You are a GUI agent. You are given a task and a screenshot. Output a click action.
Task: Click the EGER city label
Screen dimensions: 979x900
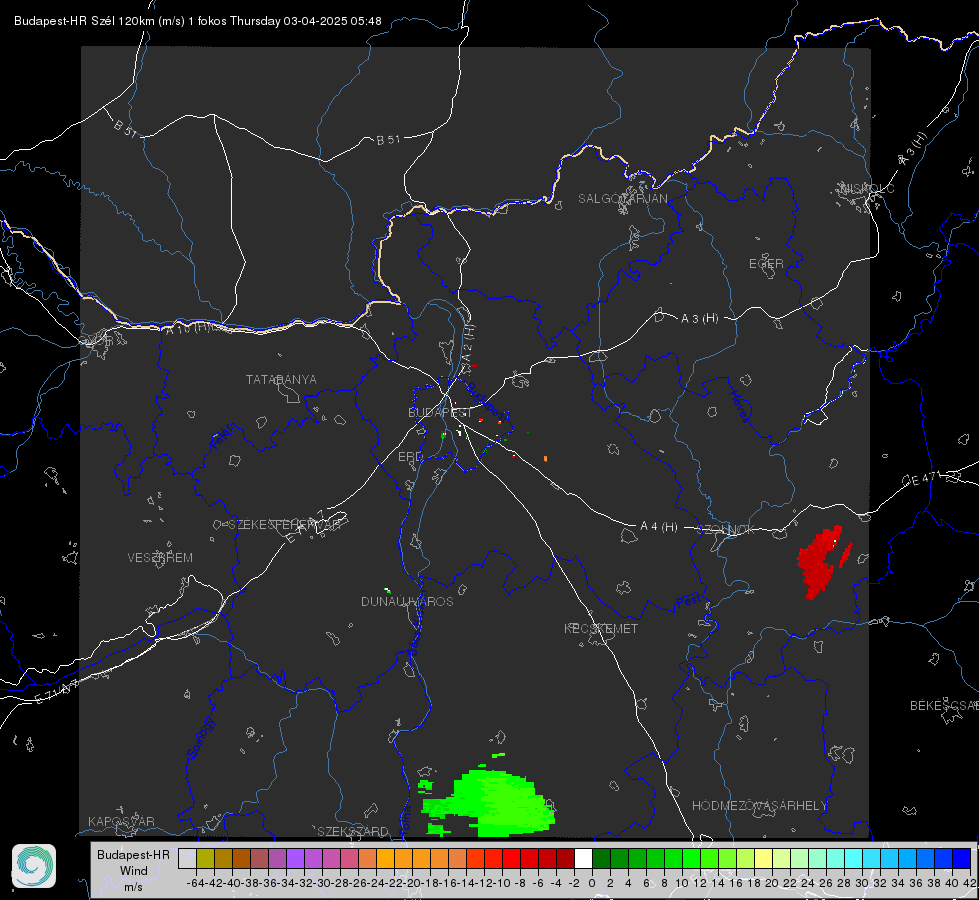766,264
